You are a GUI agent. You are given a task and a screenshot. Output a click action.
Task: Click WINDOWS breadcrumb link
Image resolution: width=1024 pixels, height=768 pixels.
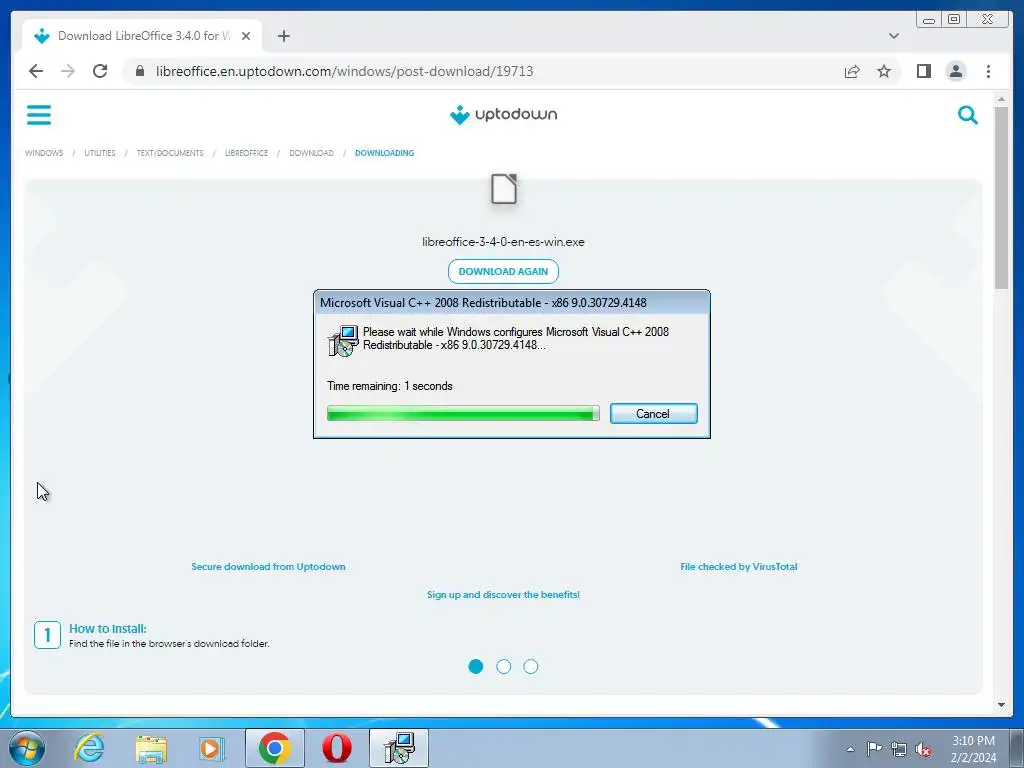pos(44,153)
